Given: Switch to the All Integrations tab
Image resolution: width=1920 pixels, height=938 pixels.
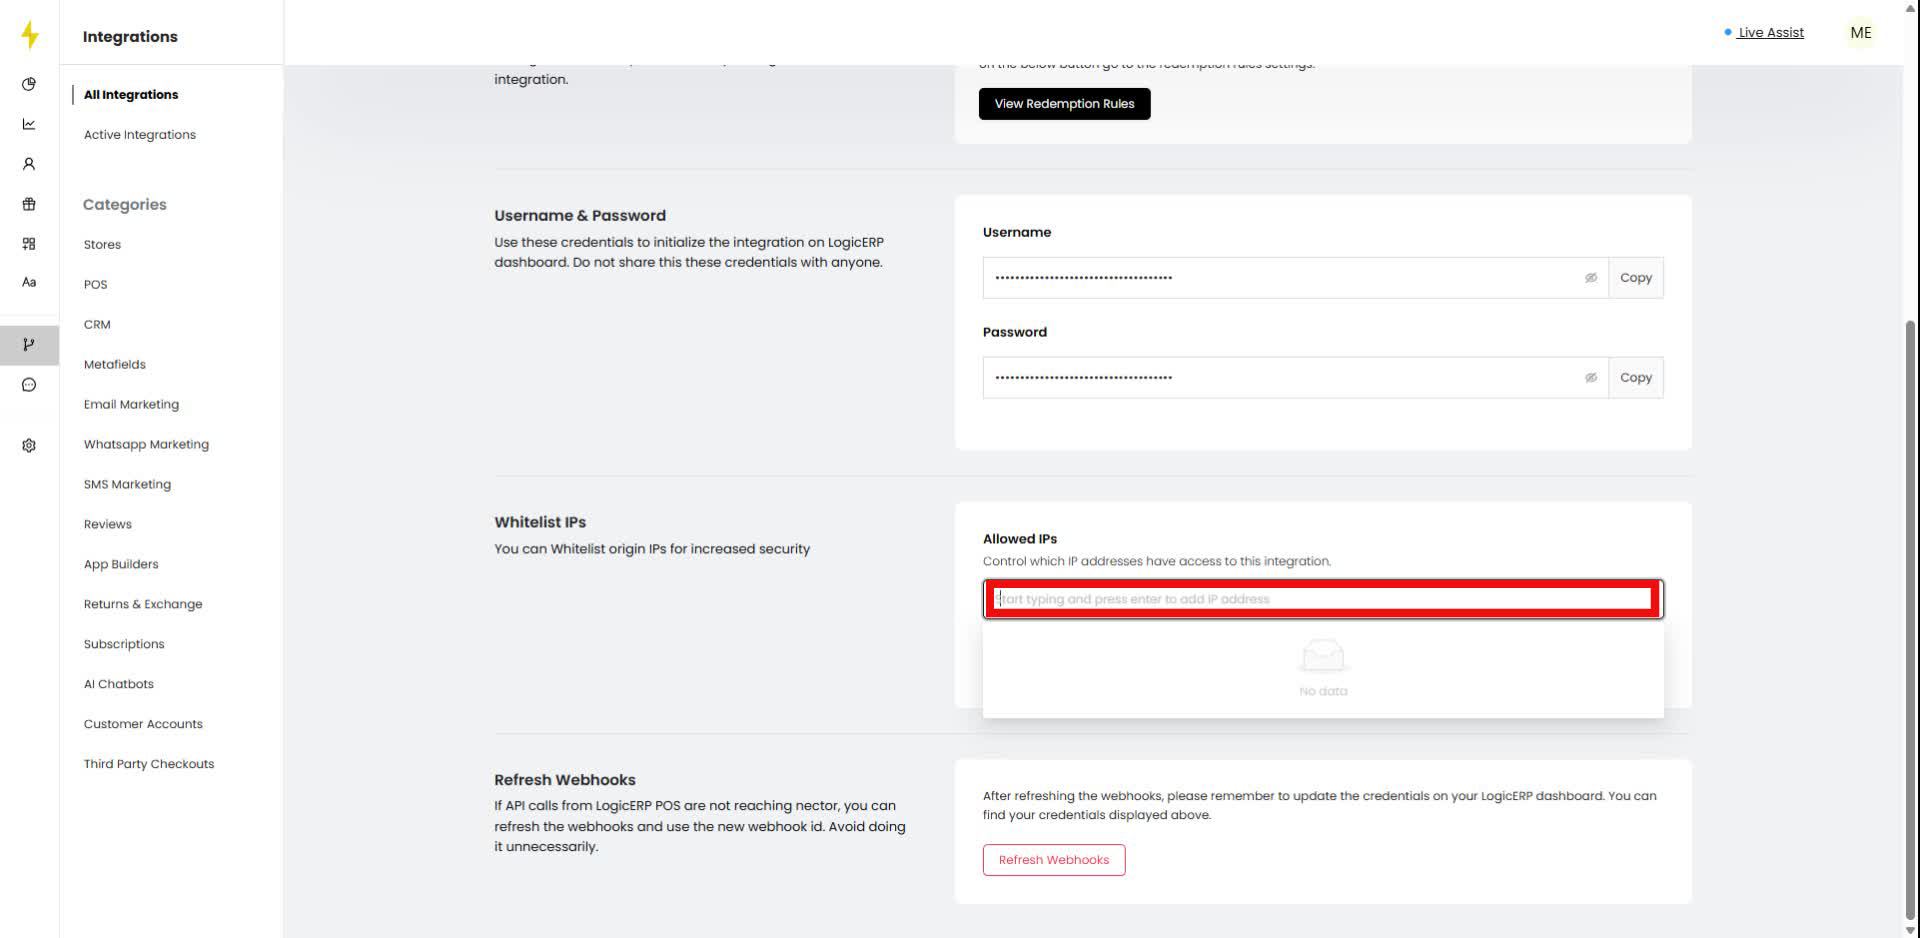Looking at the screenshot, I should tap(131, 94).
